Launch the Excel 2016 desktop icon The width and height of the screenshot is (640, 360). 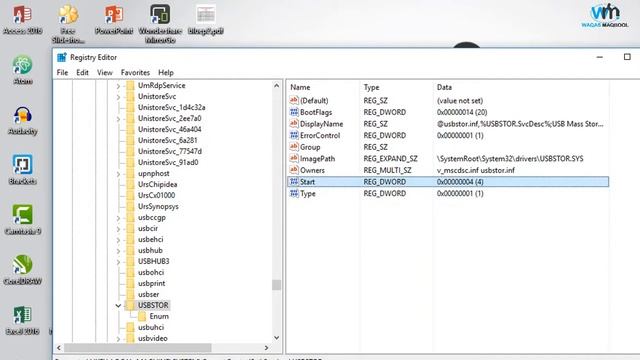22,320
